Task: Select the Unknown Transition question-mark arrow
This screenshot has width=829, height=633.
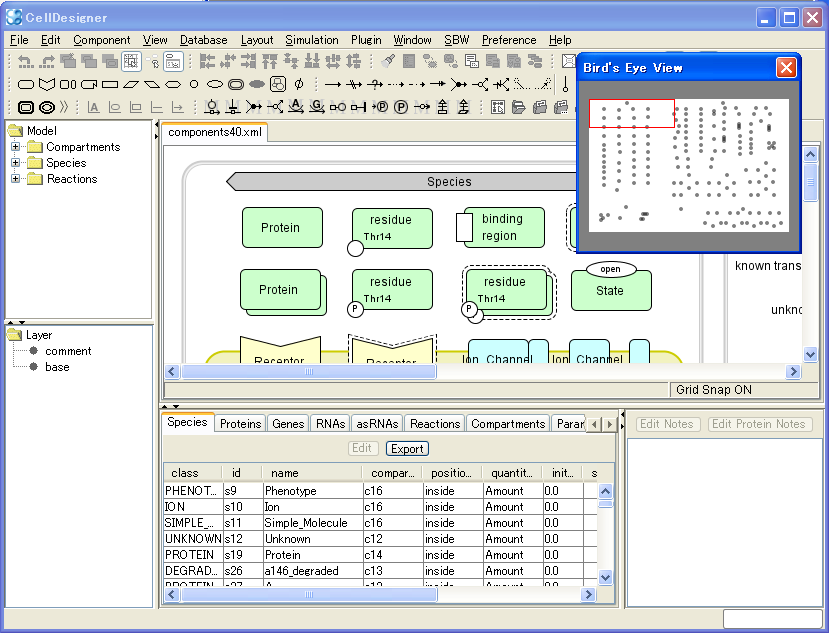Action: [375, 84]
